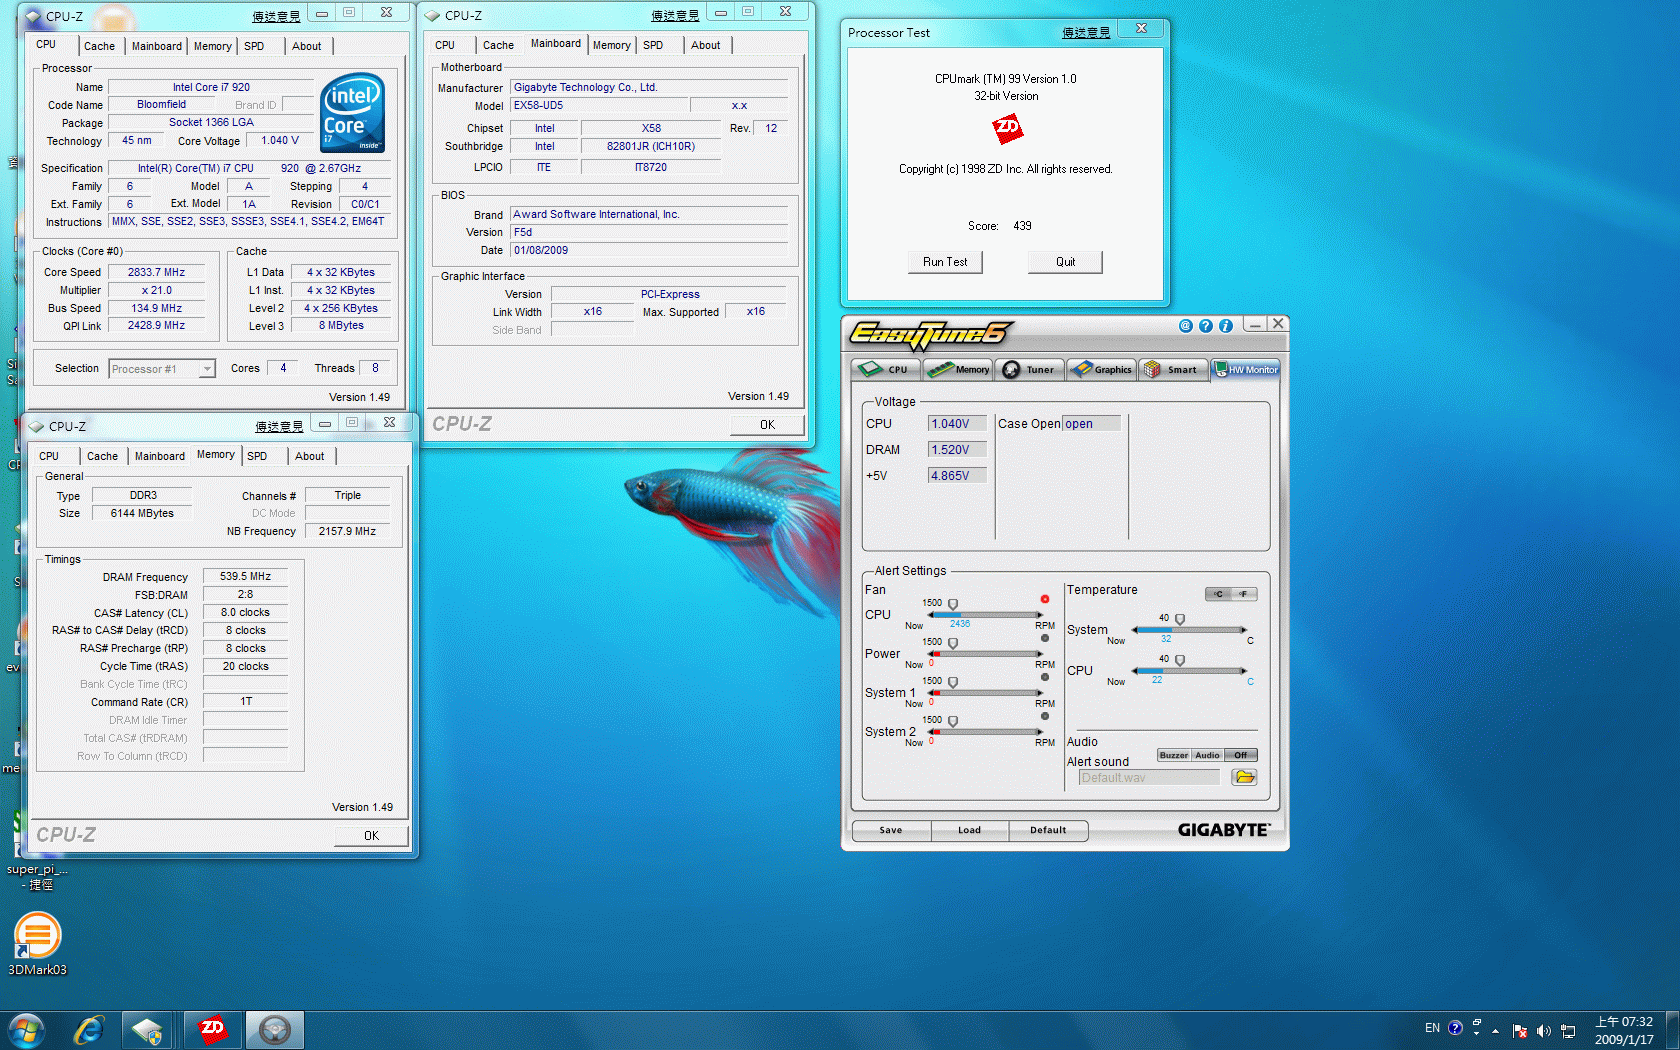This screenshot has width=1680, height=1050.
Task: Open the SPD tab in the memory CPU-Z window
Action: (x=257, y=456)
